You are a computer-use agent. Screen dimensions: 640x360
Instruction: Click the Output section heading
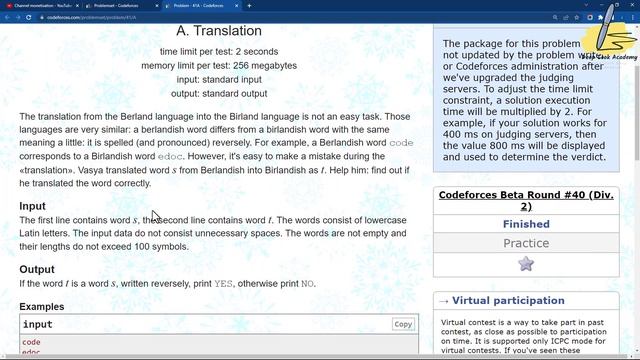pos(37,269)
